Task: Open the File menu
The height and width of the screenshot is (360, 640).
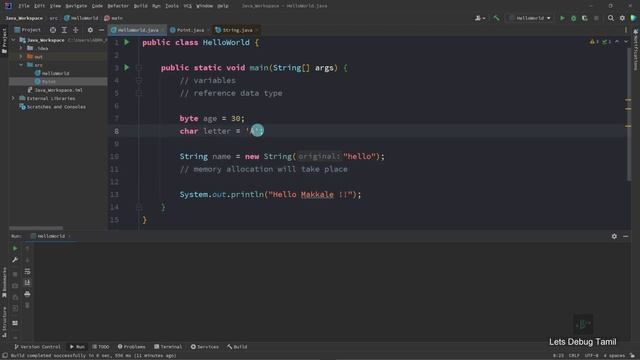Action: (24, 6)
